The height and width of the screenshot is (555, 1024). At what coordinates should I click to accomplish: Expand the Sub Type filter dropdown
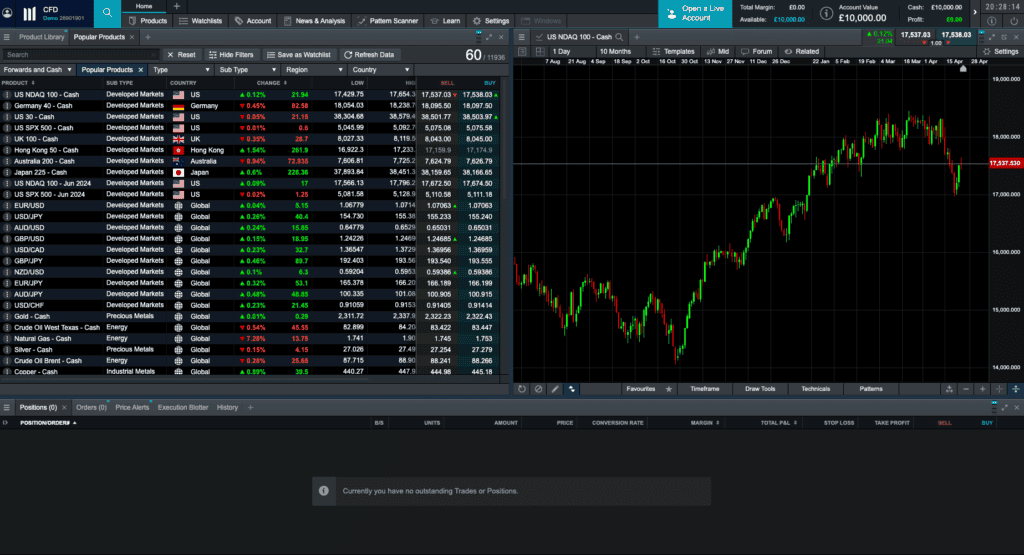click(248, 70)
